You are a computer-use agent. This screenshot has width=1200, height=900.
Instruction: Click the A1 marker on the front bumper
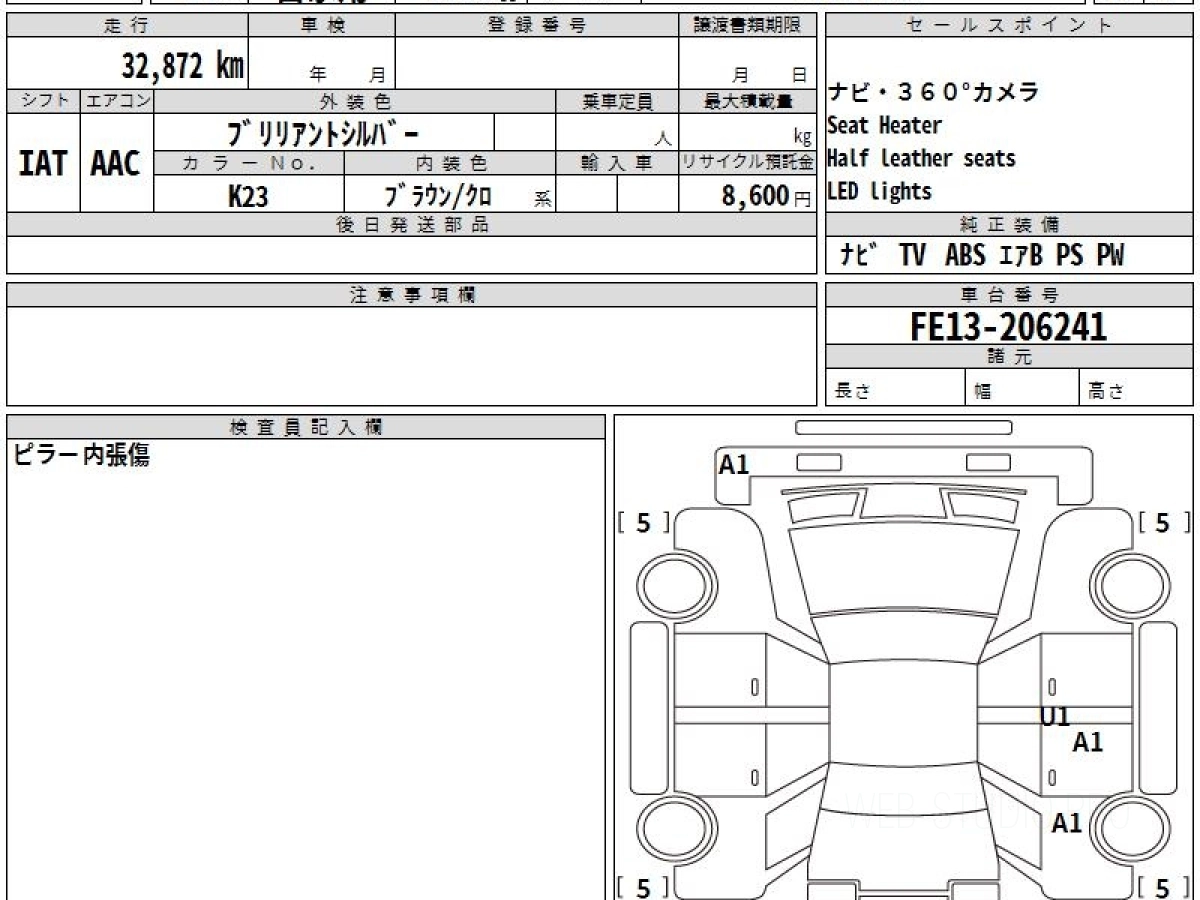[734, 465]
